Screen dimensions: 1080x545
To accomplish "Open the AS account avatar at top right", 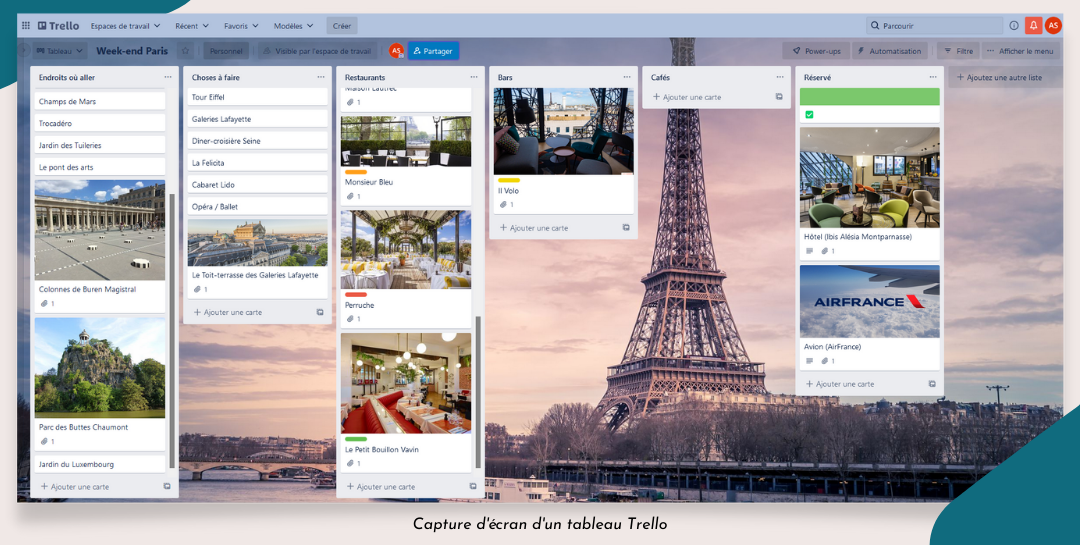I will pos(1053,26).
